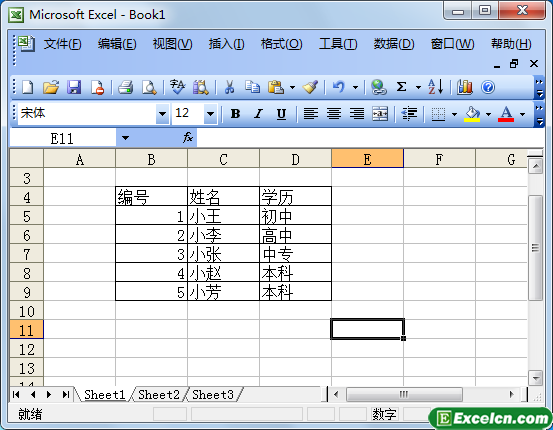
Task: Open the Undo history dropdown arrow
Action: tap(355, 87)
